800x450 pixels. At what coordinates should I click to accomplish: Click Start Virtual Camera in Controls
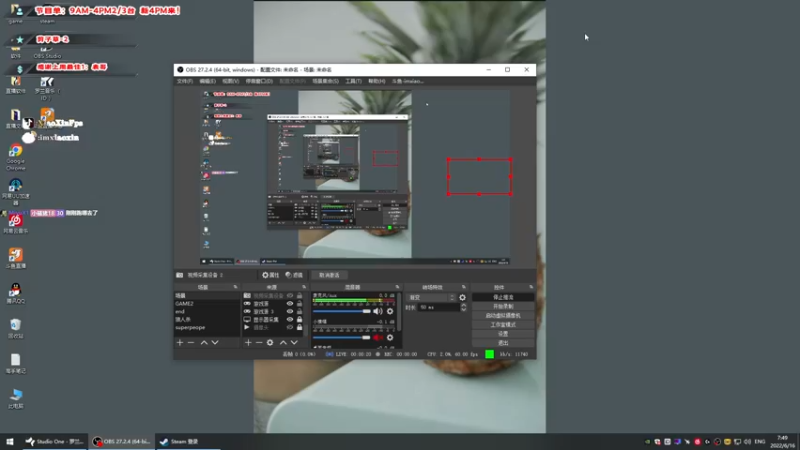pos(503,315)
